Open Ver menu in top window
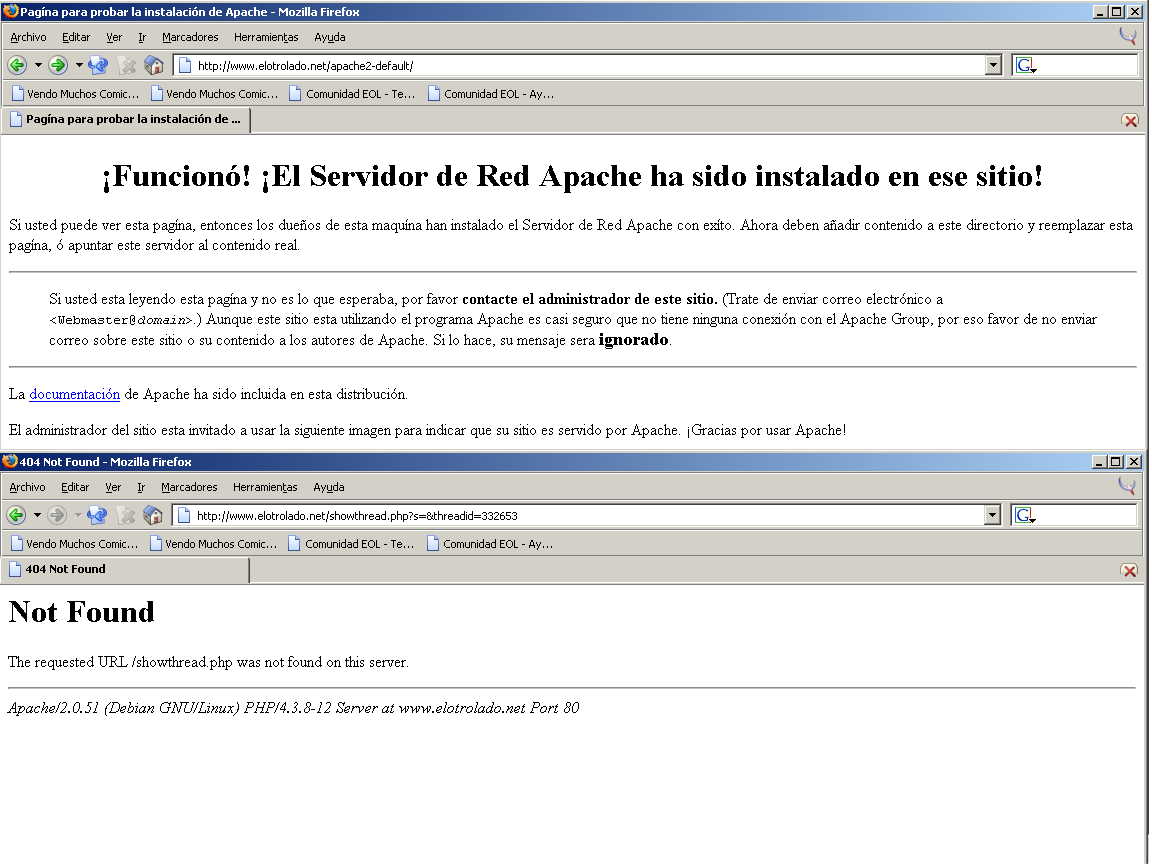The height and width of the screenshot is (864, 1152). point(114,37)
